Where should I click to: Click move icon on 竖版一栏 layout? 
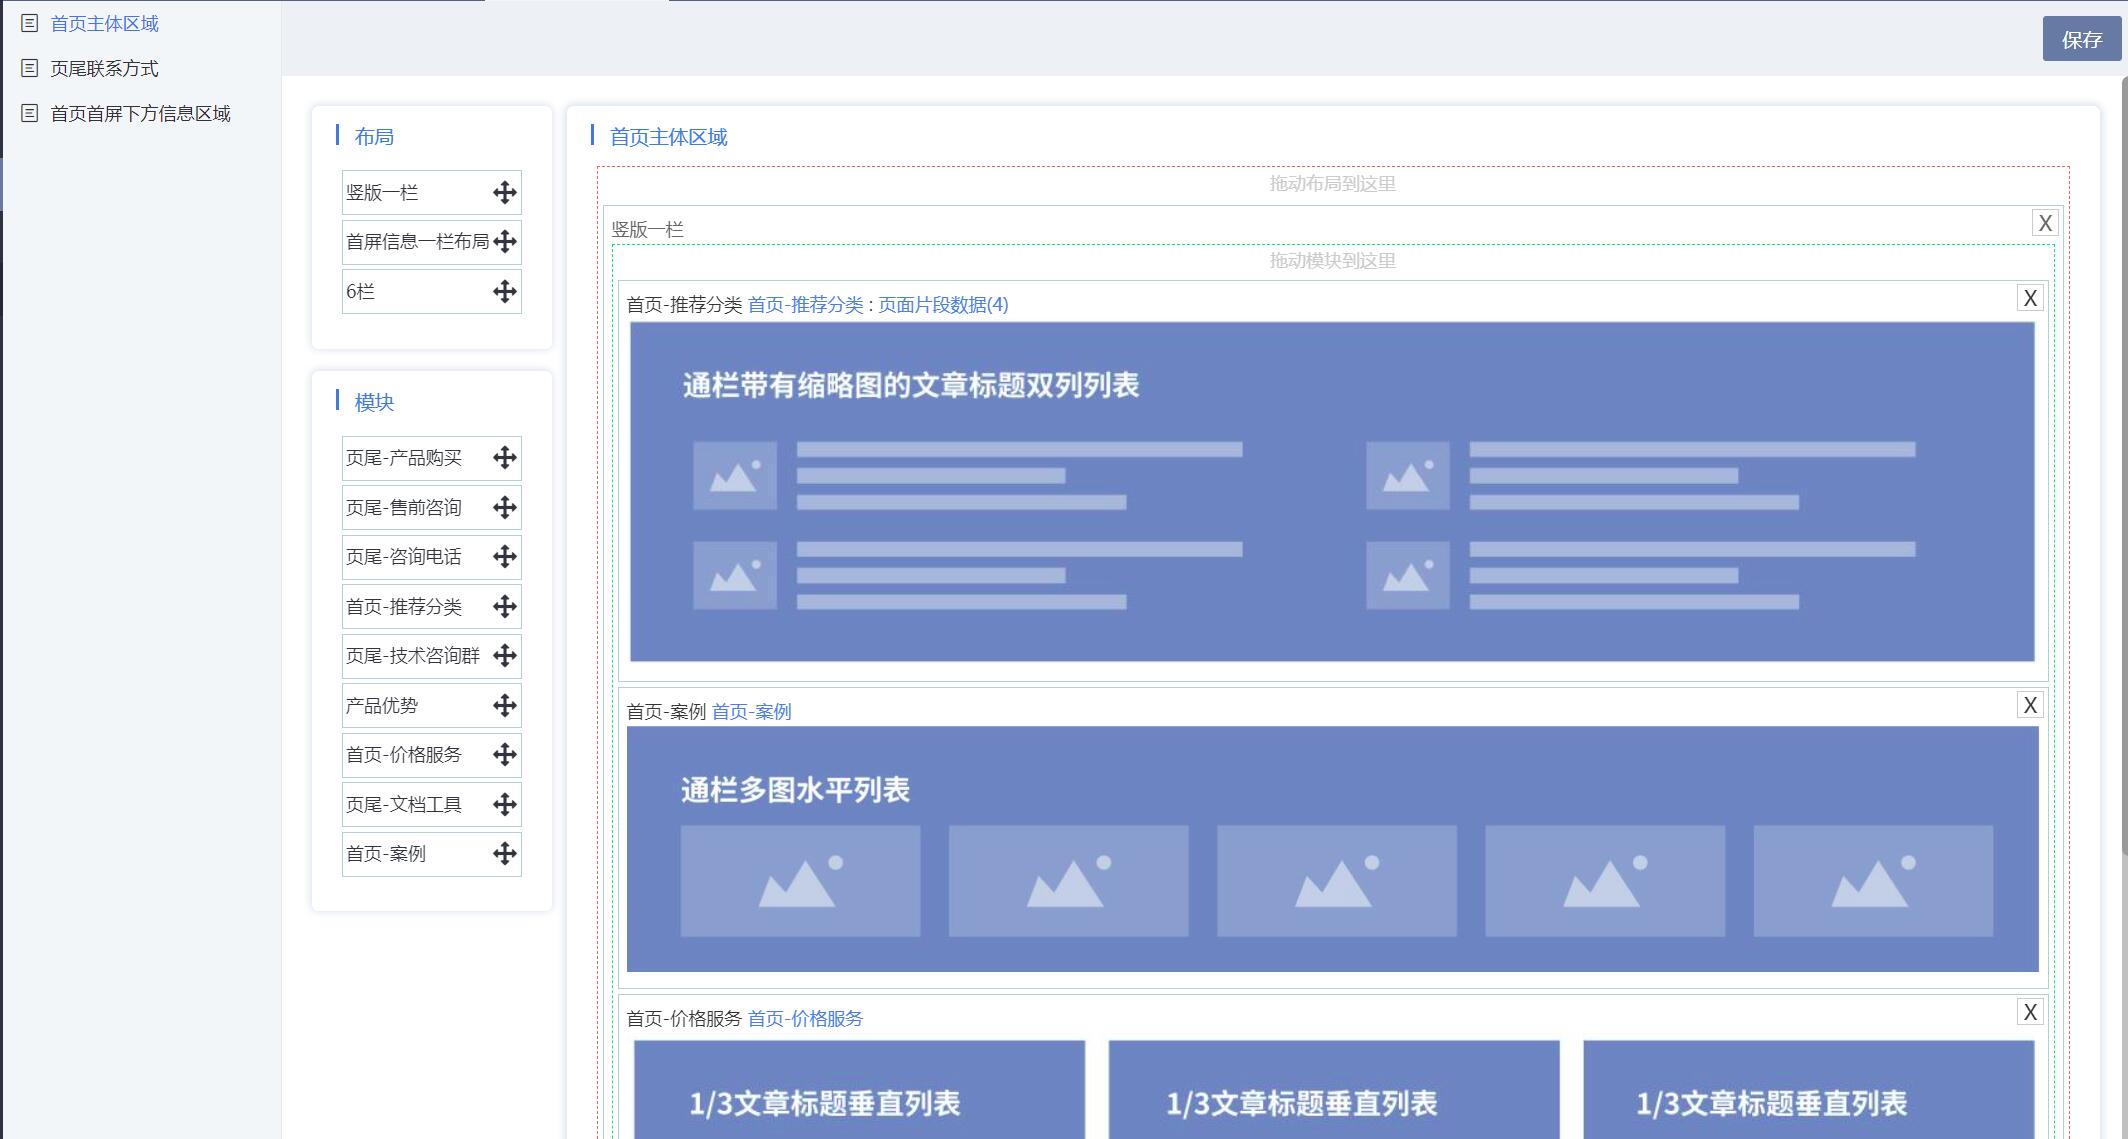[505, 193]
